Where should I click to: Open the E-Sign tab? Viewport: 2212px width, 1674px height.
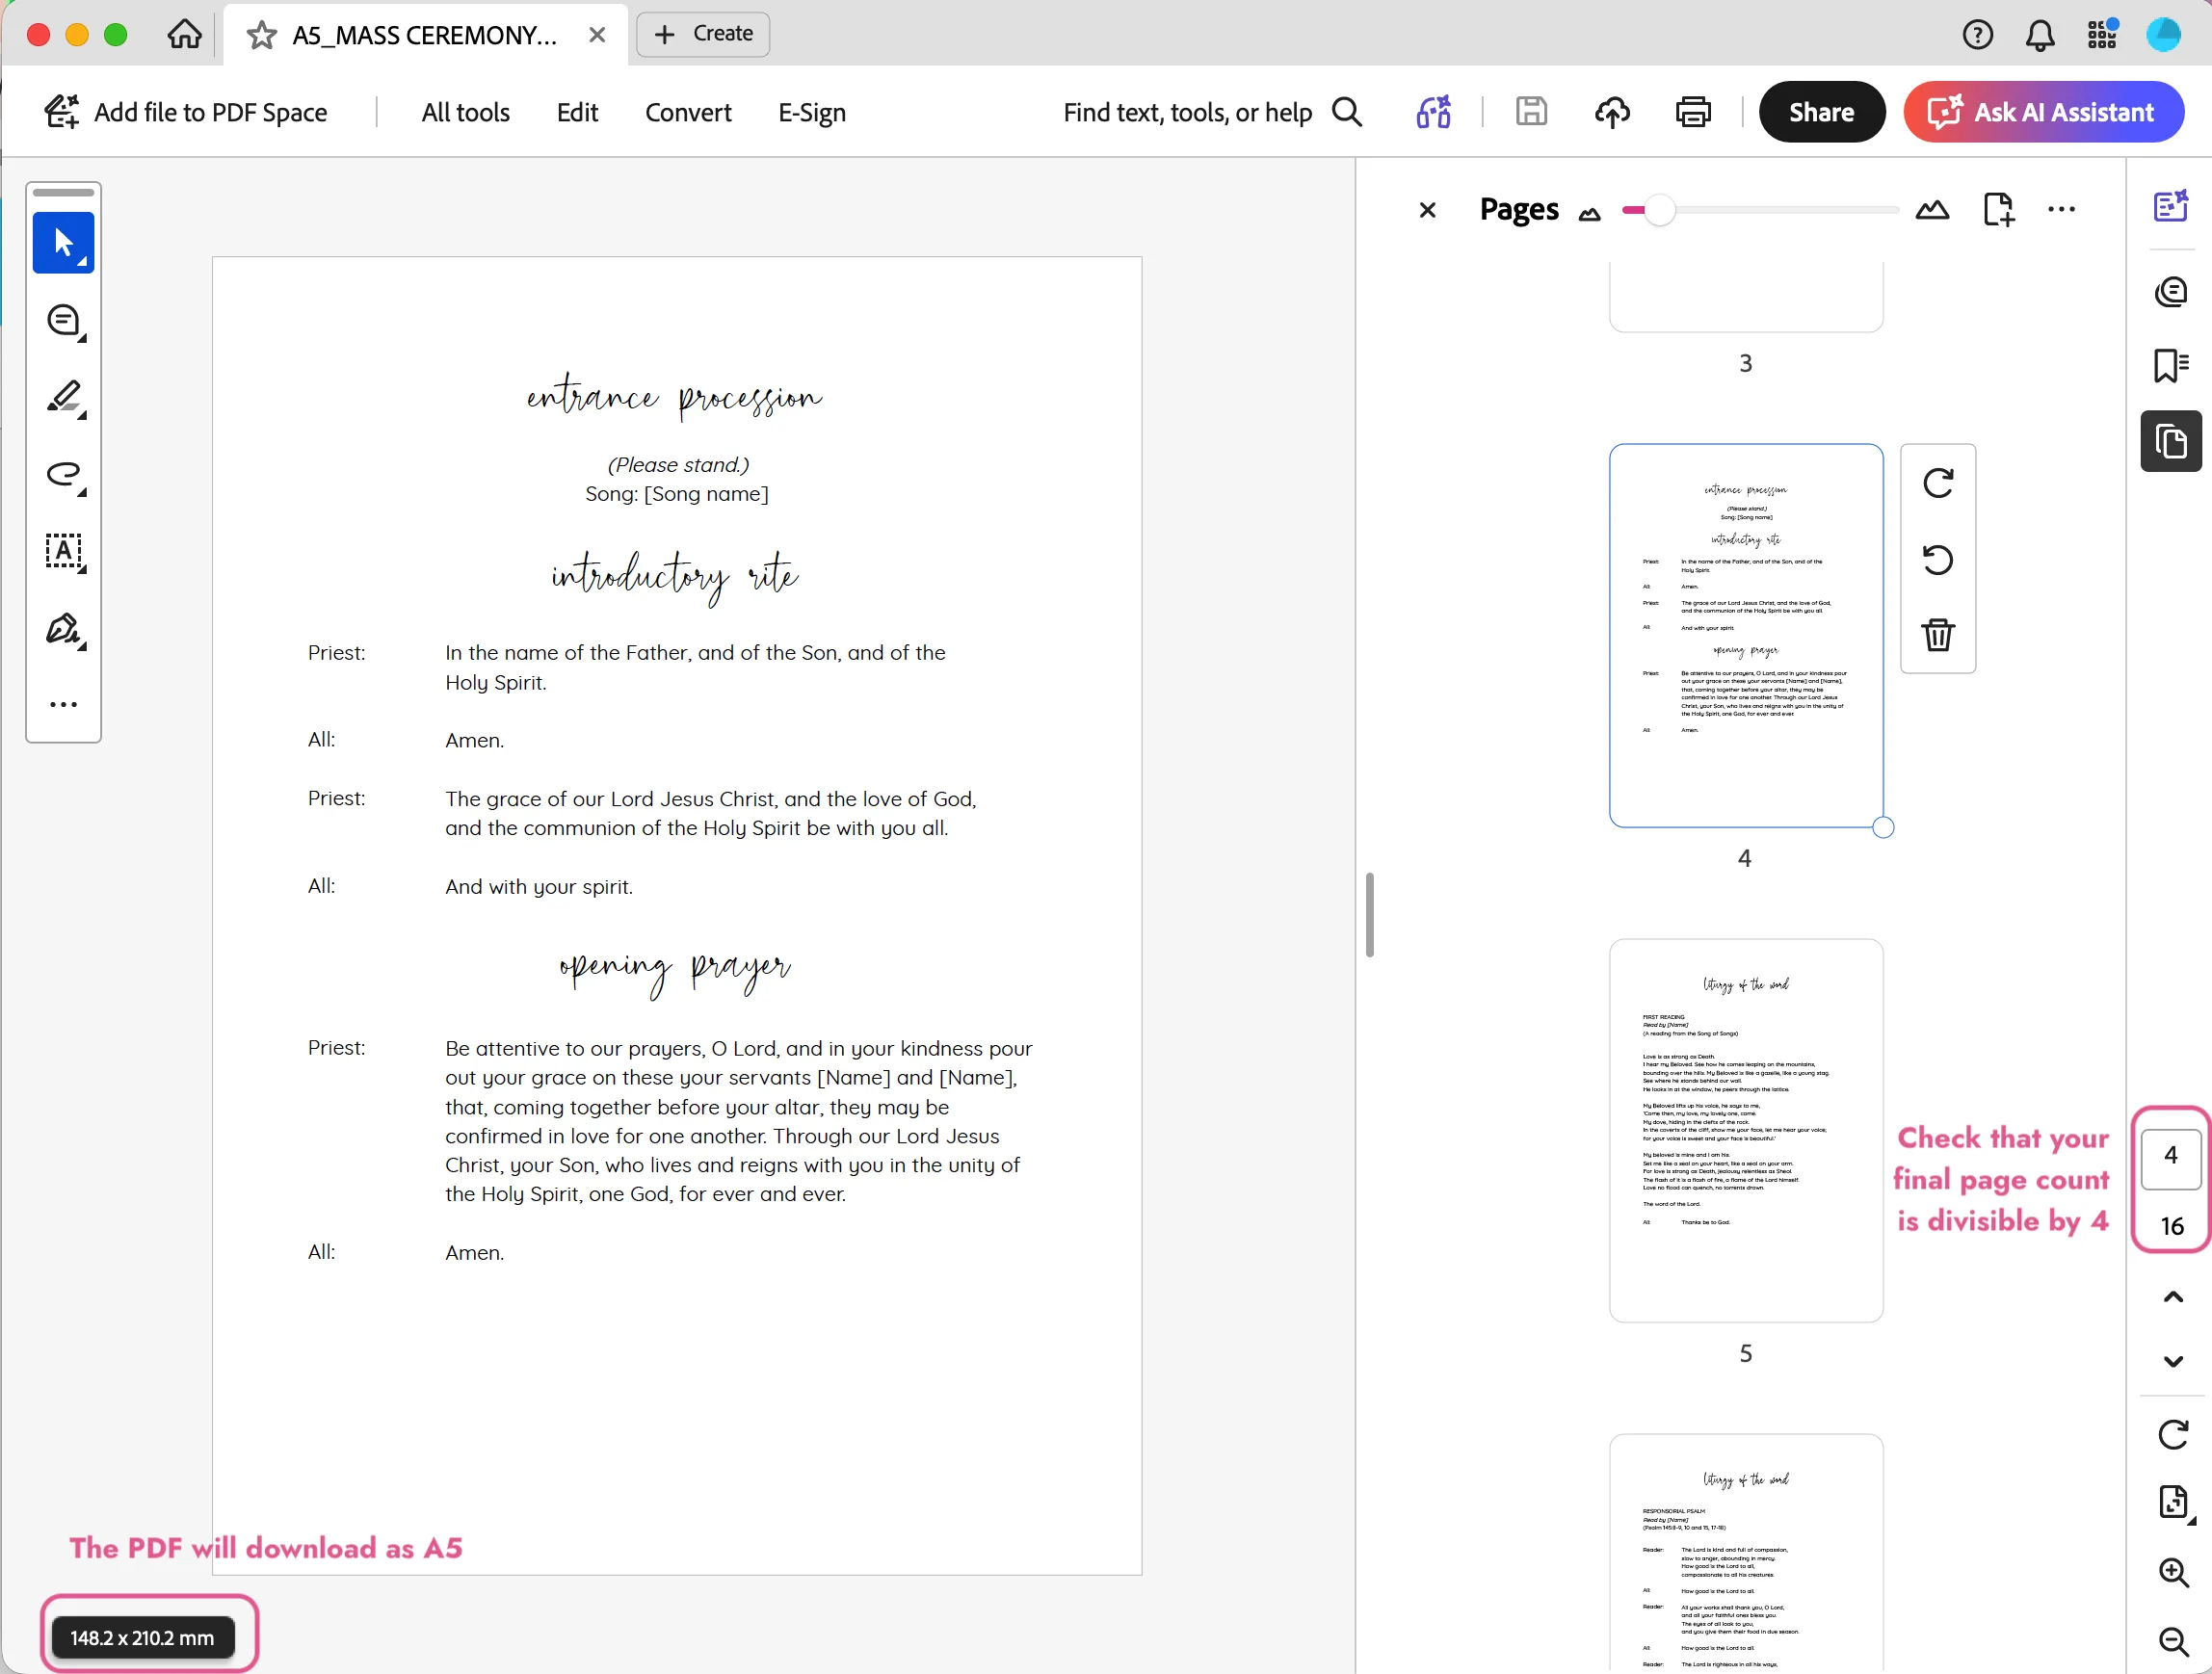click(x=811, y=112)
